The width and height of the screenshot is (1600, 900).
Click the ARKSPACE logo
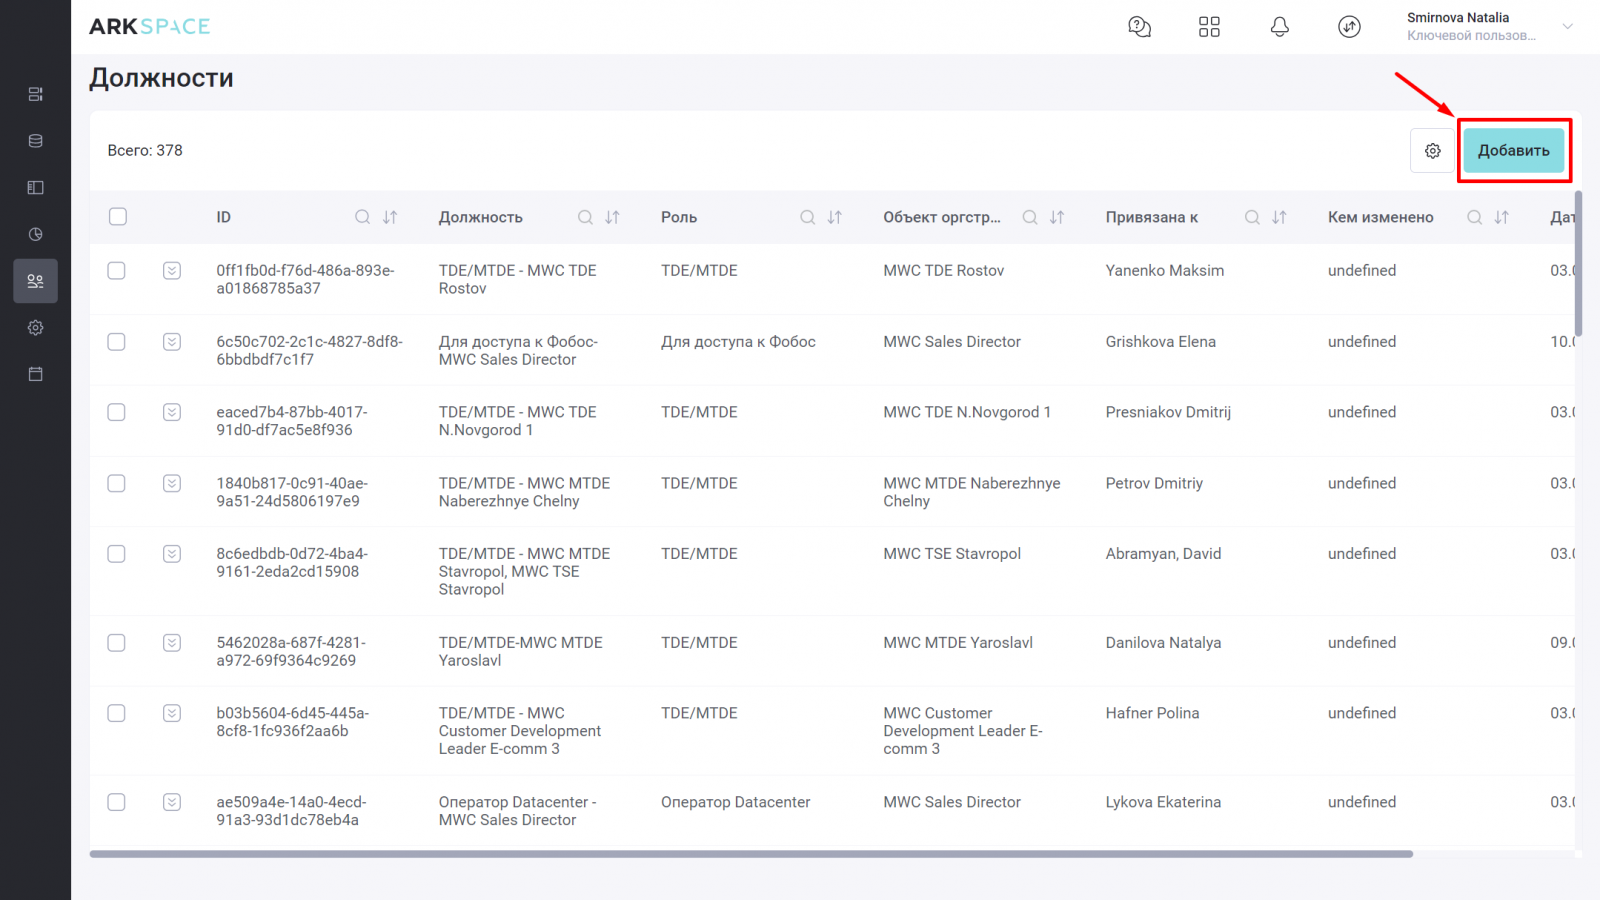150,27
